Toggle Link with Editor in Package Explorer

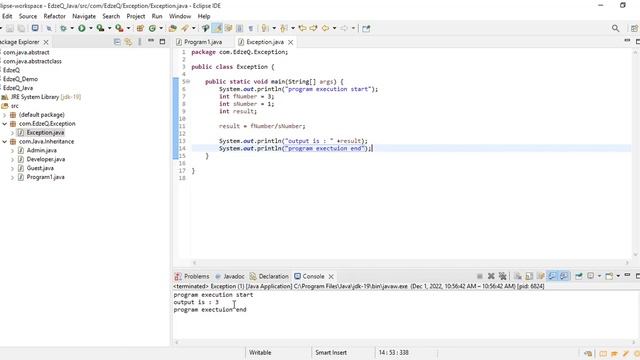click(x=128, y=42)
